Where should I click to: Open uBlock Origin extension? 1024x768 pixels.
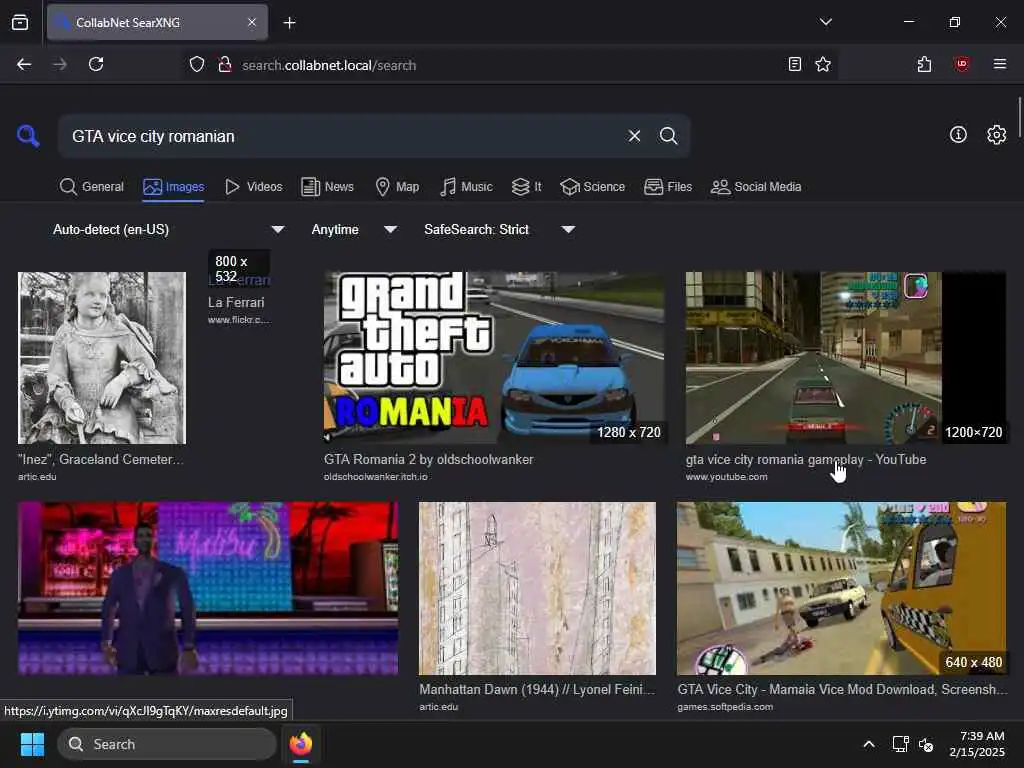962,64
